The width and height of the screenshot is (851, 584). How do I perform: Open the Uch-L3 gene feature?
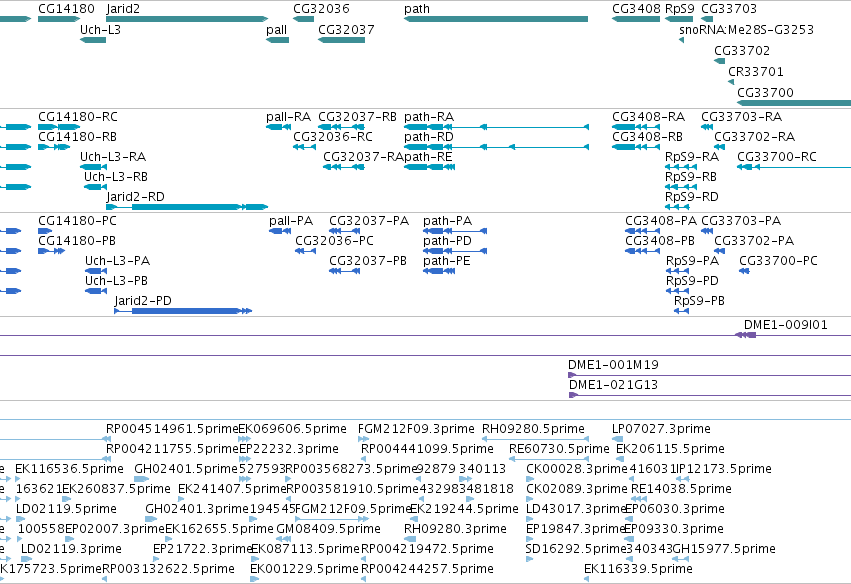point(93,40)
